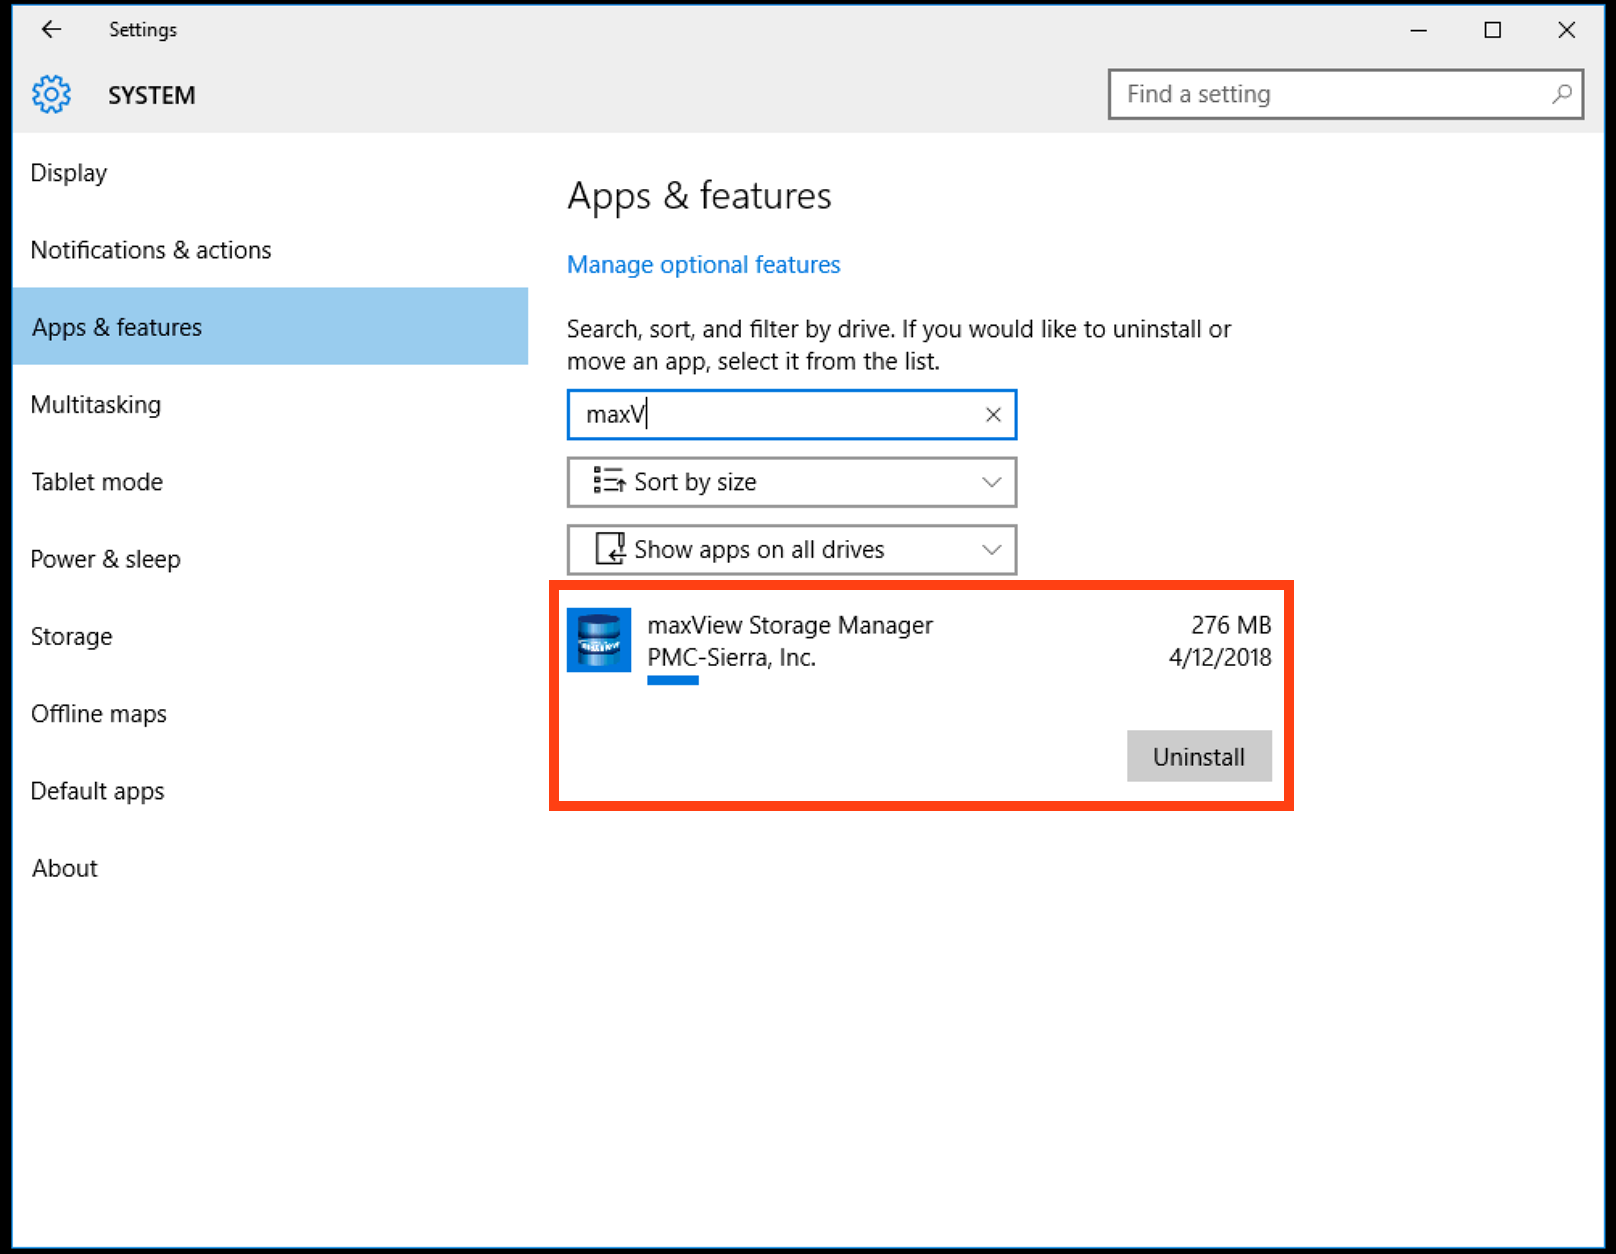Viewport: 1616px width, 1254px height.
Task: Click the 276 MB size value
Action: (1231, 625)
